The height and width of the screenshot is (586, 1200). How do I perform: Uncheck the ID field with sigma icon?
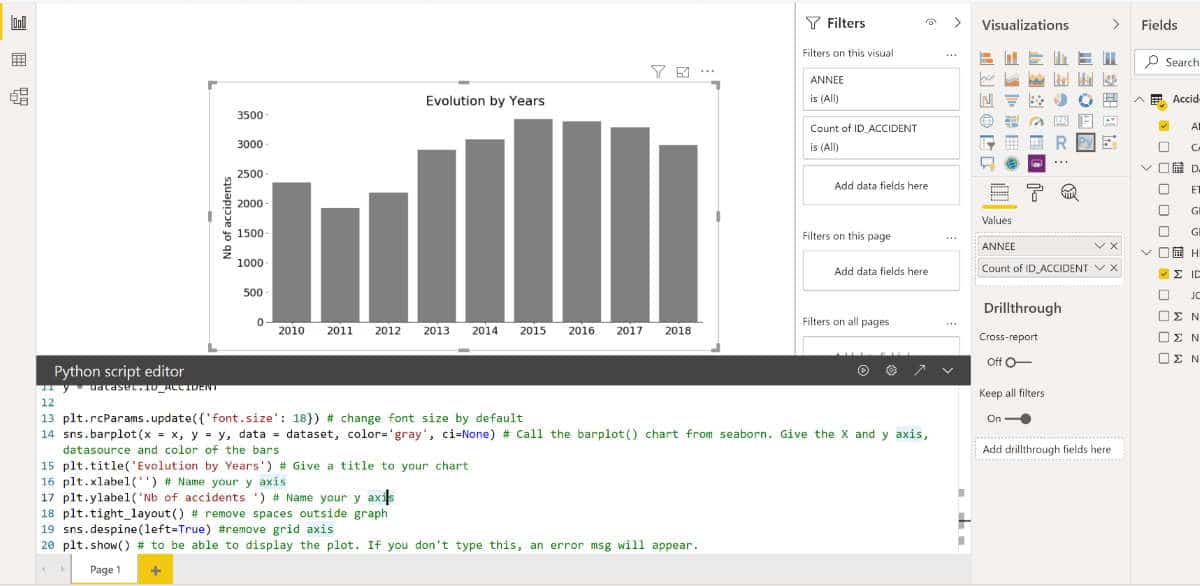(x=1163, y=273)
